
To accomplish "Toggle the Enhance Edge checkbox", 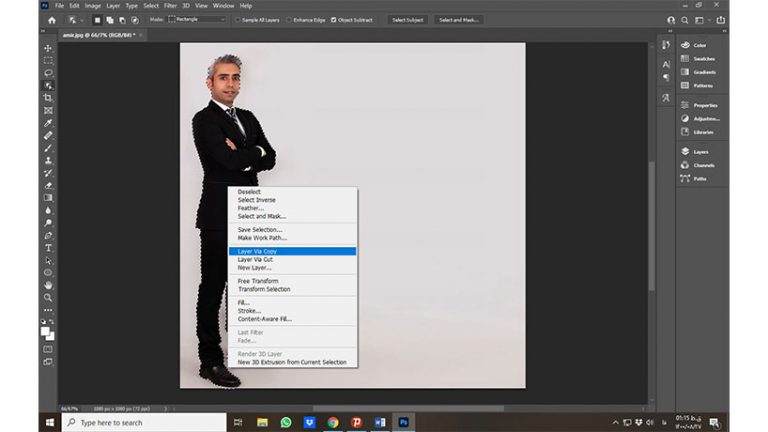I will (288, 19).
